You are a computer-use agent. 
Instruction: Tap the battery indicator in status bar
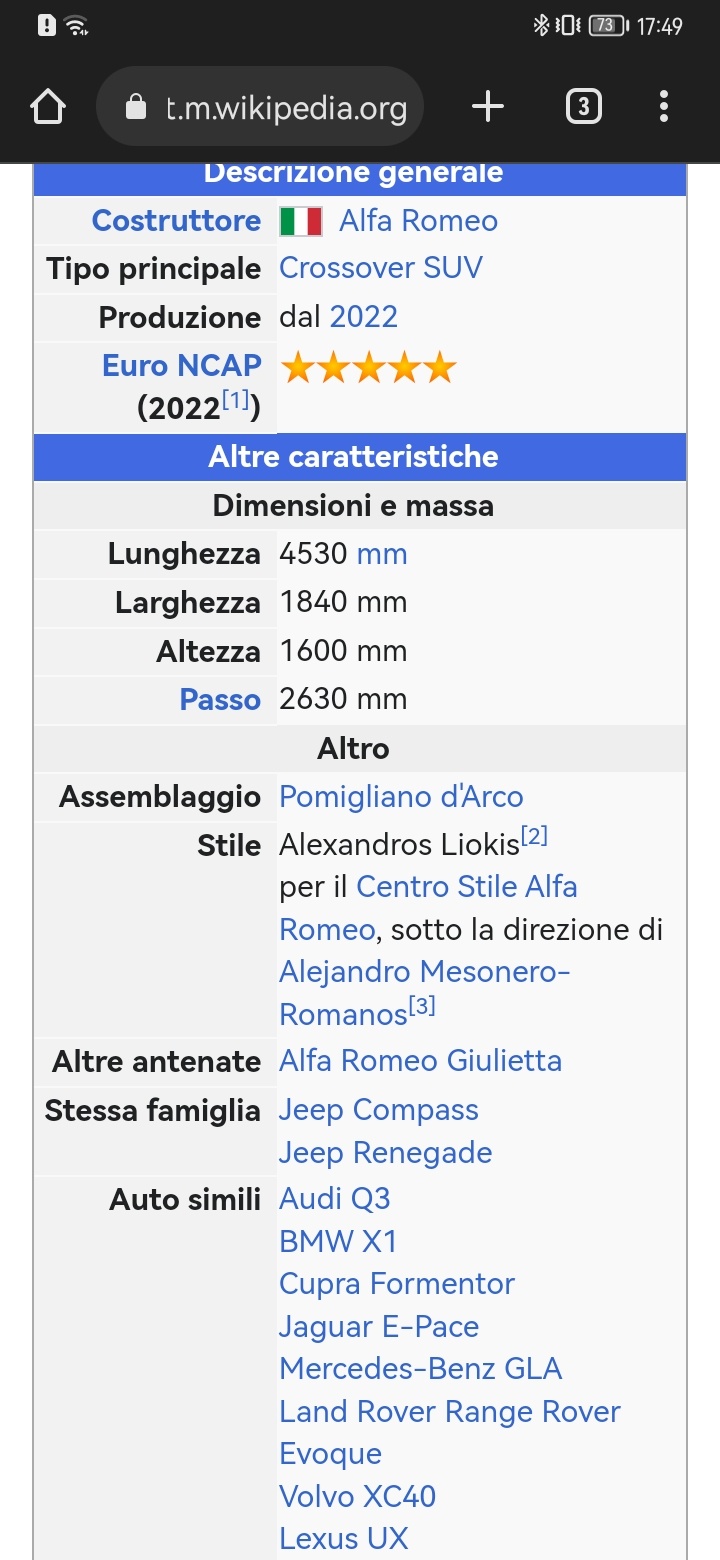click(x=608, y=26)
